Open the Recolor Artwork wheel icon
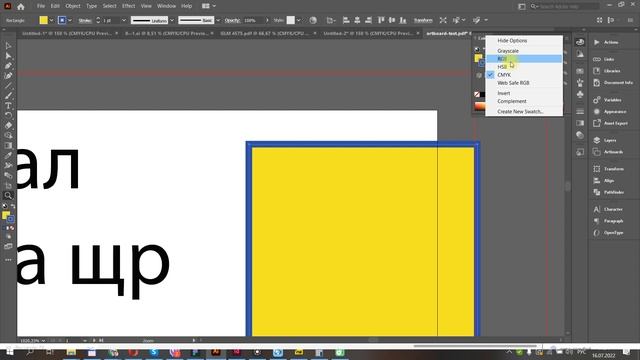The height and width of the screenshot is (360, 640). 313,20
